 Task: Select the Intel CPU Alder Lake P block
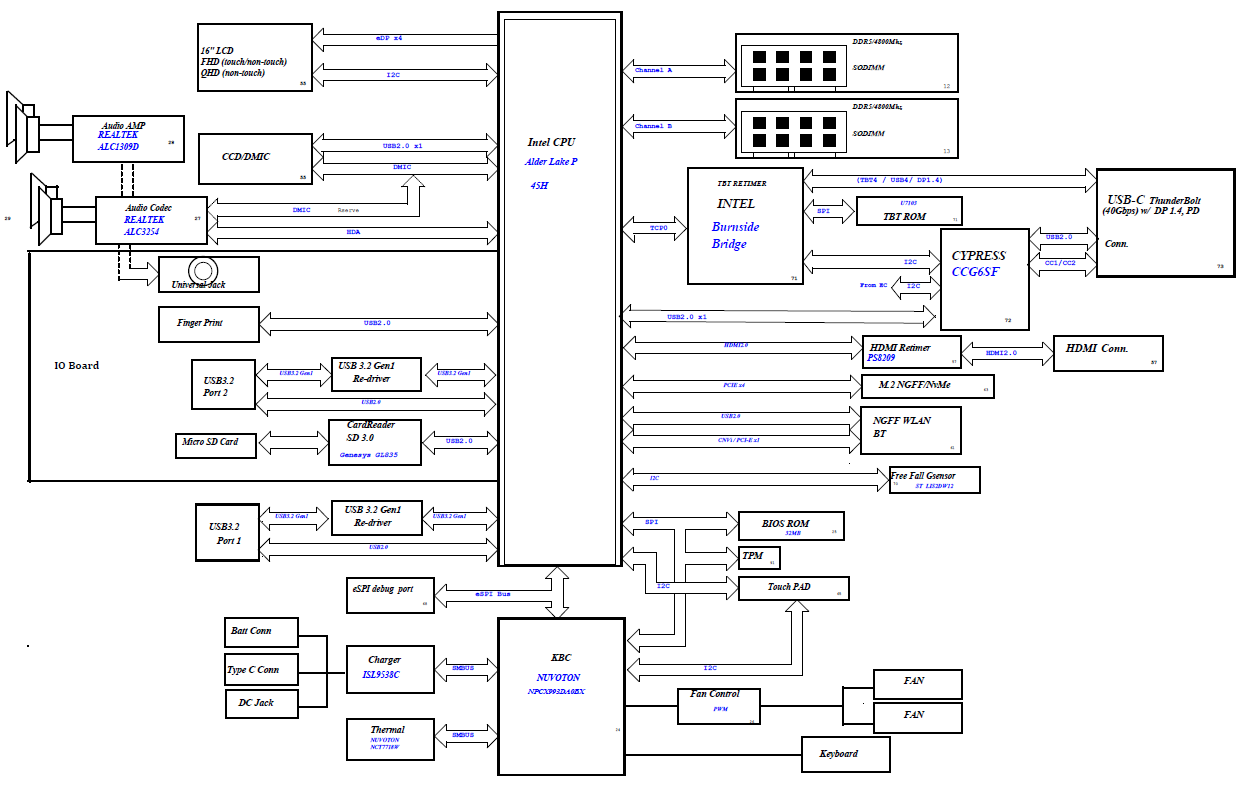point(560,290)
